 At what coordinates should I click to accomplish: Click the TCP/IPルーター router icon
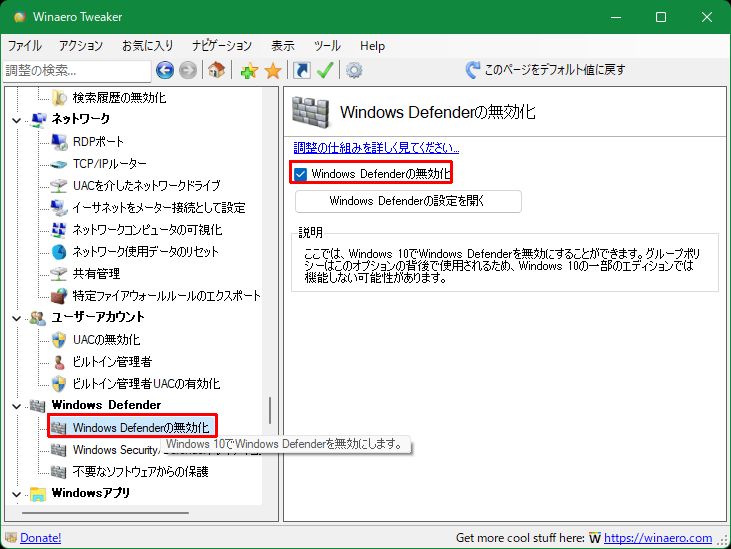click(59, 164)
